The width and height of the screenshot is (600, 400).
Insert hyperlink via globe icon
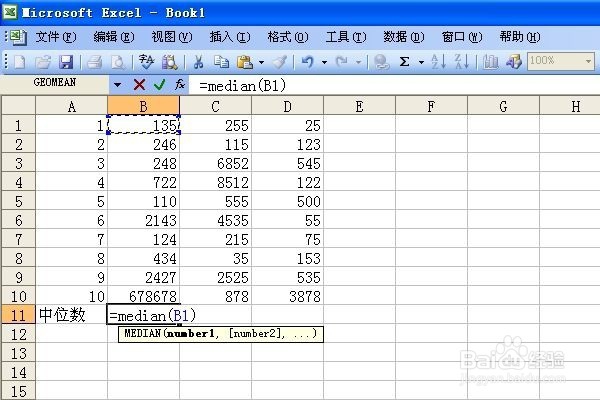pyautogui.click(x=382, y=61)
